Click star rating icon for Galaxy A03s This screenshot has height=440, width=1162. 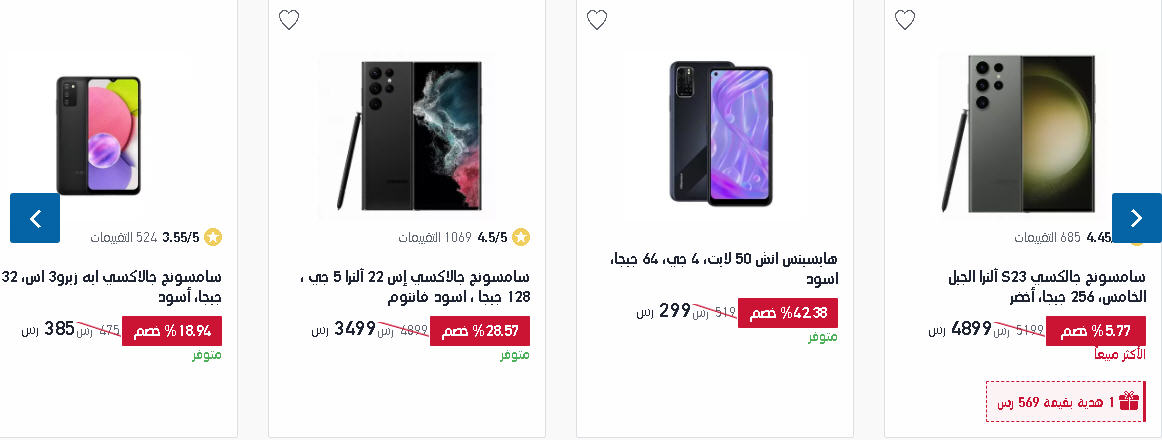point(213,238)
